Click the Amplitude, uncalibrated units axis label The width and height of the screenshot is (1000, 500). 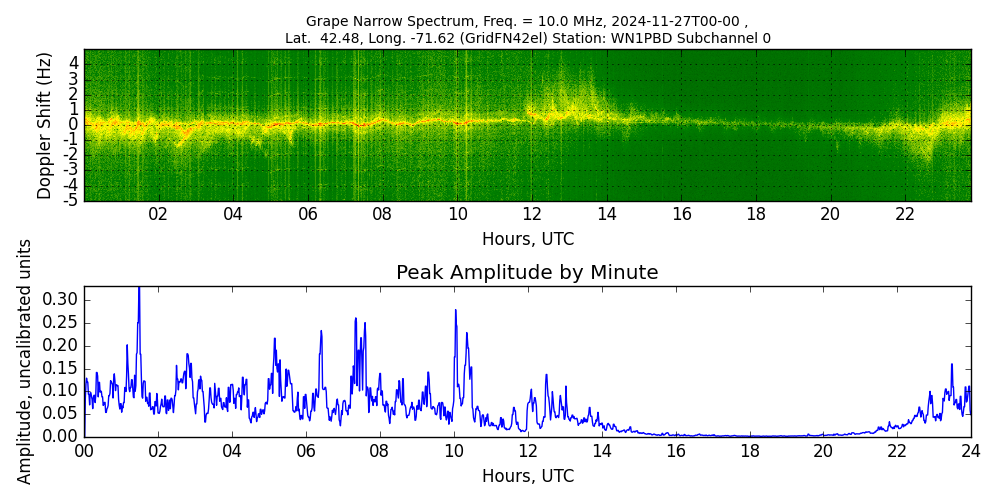pos(25,361)
